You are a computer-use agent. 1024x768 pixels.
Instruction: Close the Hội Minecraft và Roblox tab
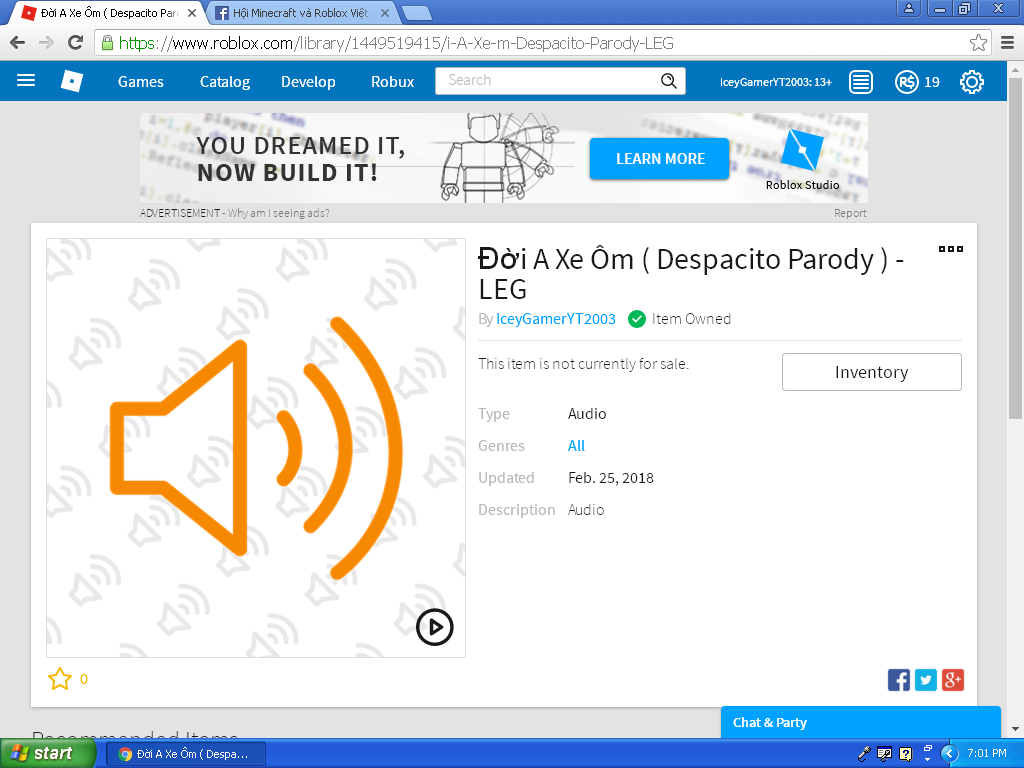click(x=385, y=13)
